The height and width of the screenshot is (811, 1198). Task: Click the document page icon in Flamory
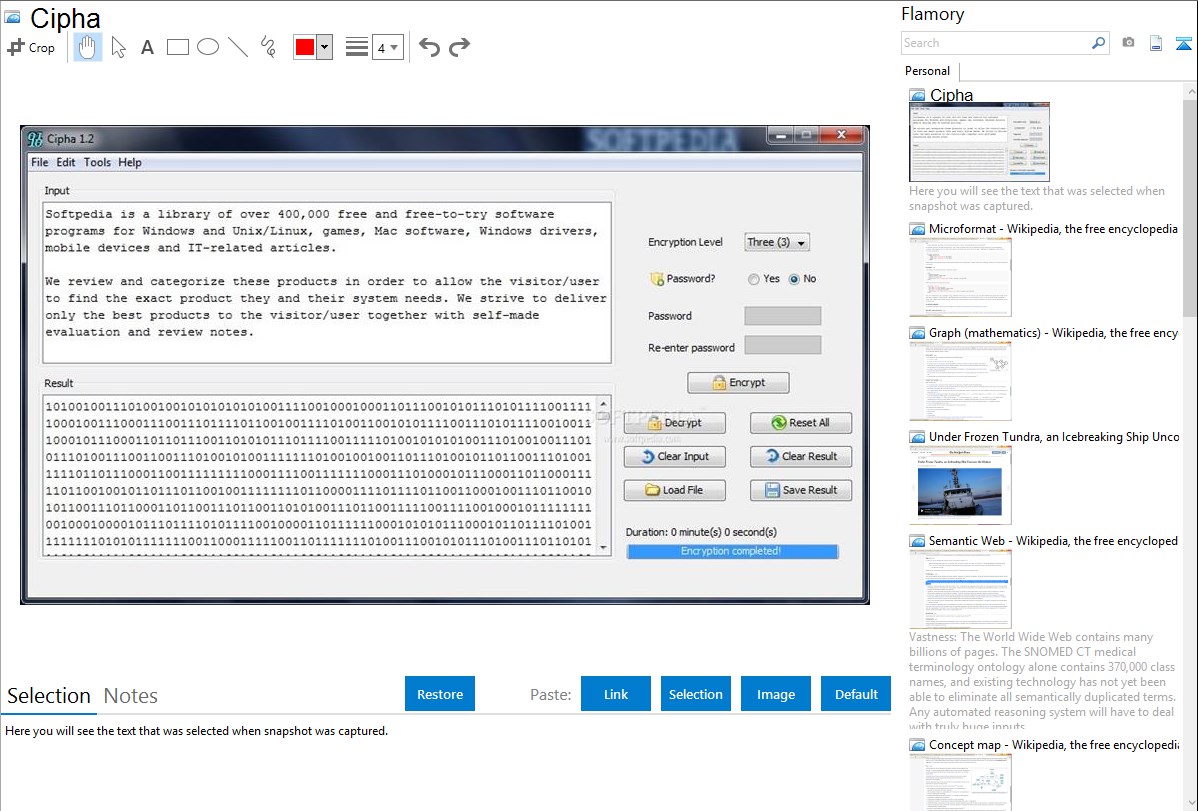click(x=1156, y=43)
